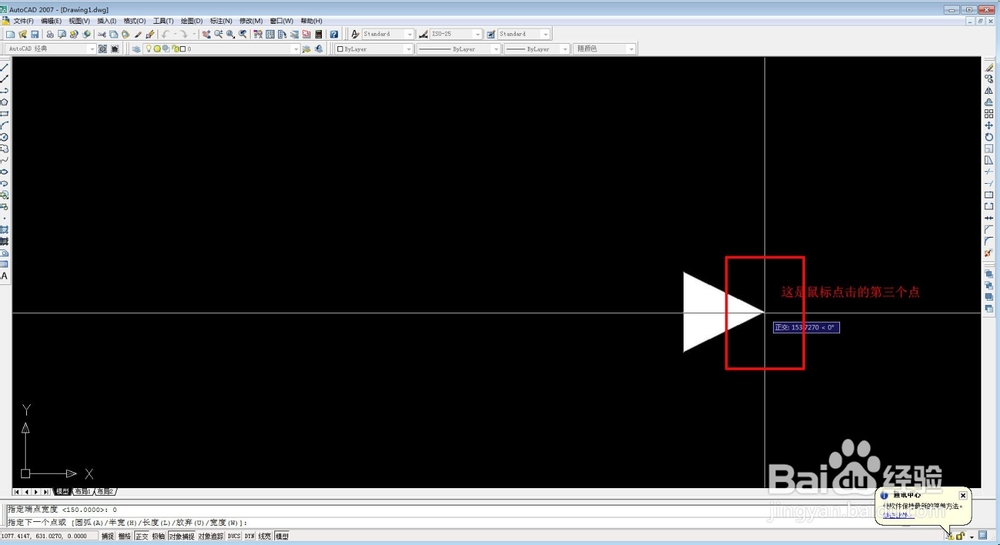Select the Circle tool in Draw toolbar

(4, 137)
